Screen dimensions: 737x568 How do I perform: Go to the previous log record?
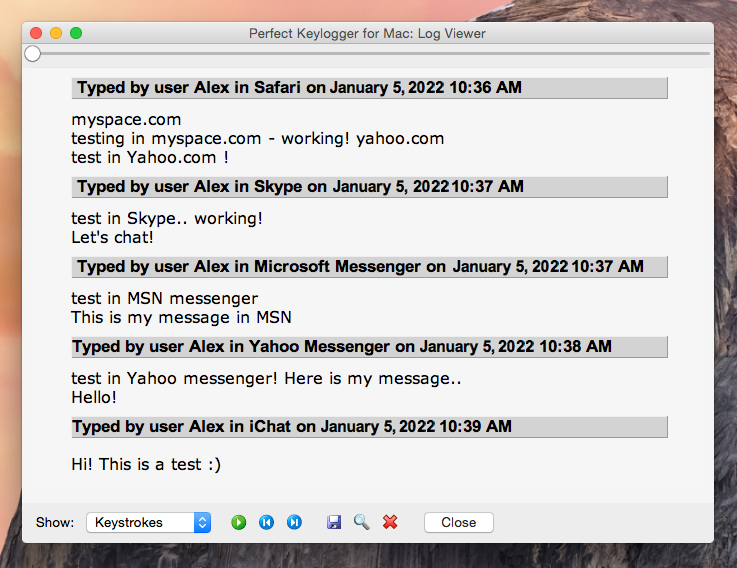[x=267, y=522]
